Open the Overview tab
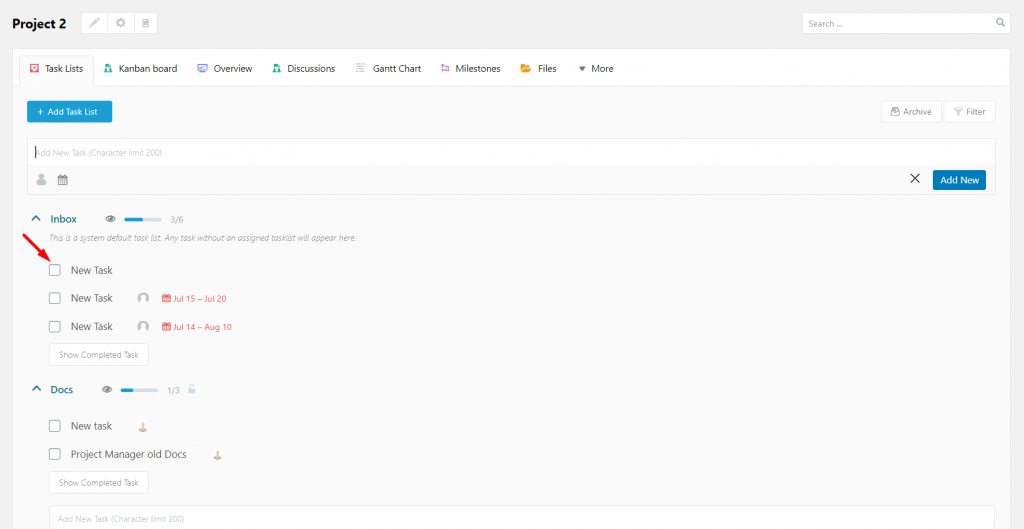 [x=225, y=69]
